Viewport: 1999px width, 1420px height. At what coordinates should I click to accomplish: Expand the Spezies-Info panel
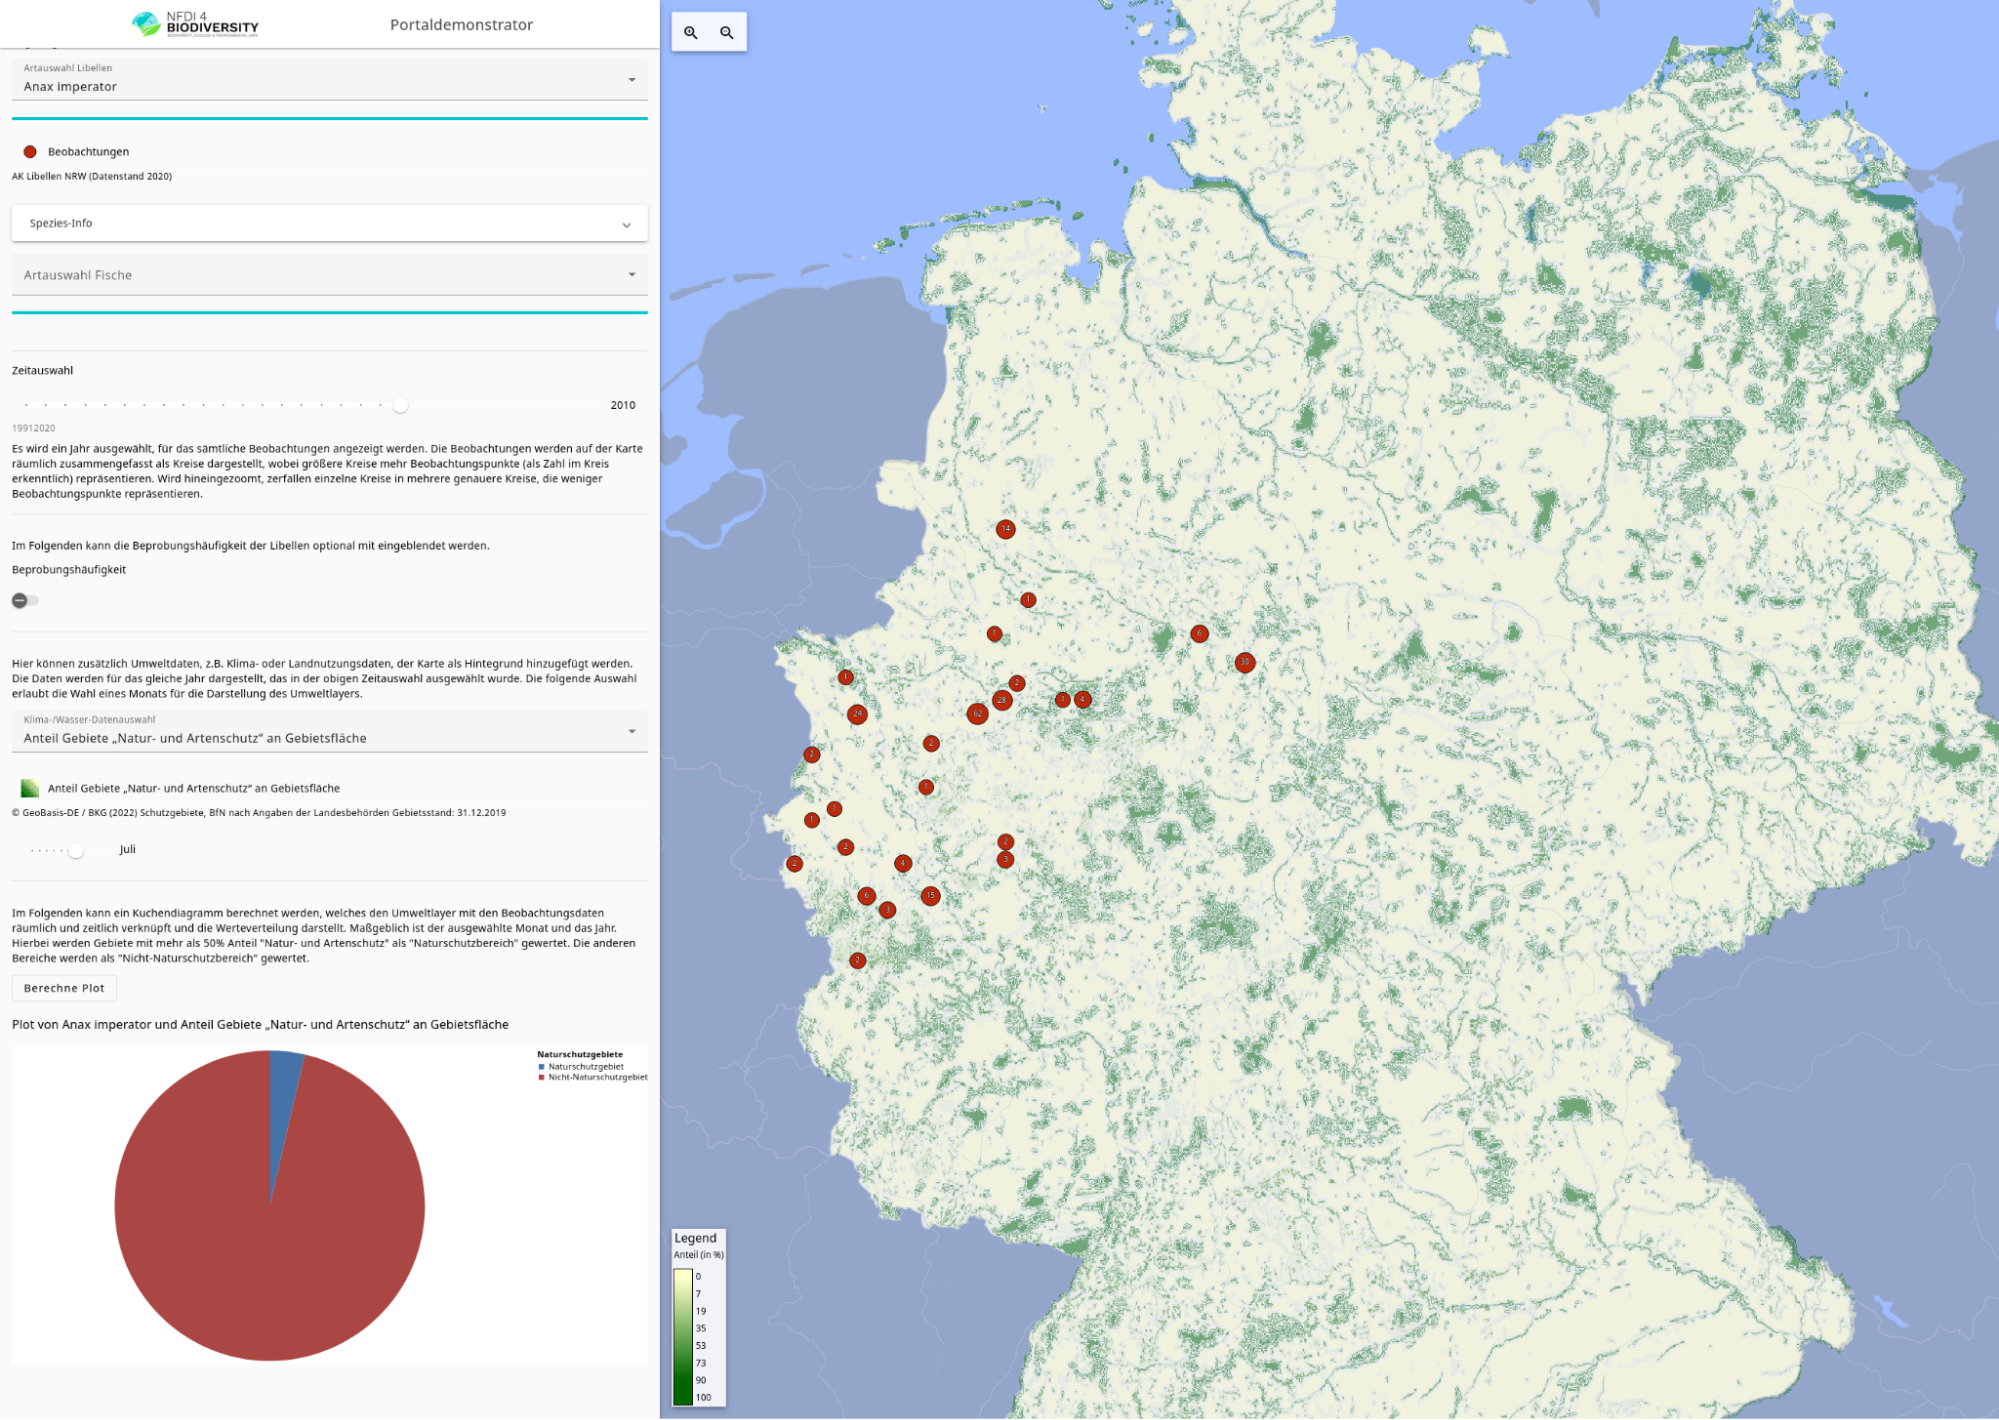click(x=330, y=223)
